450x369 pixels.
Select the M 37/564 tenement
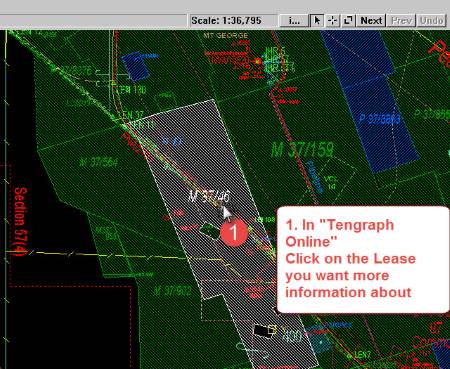(98, 162)
